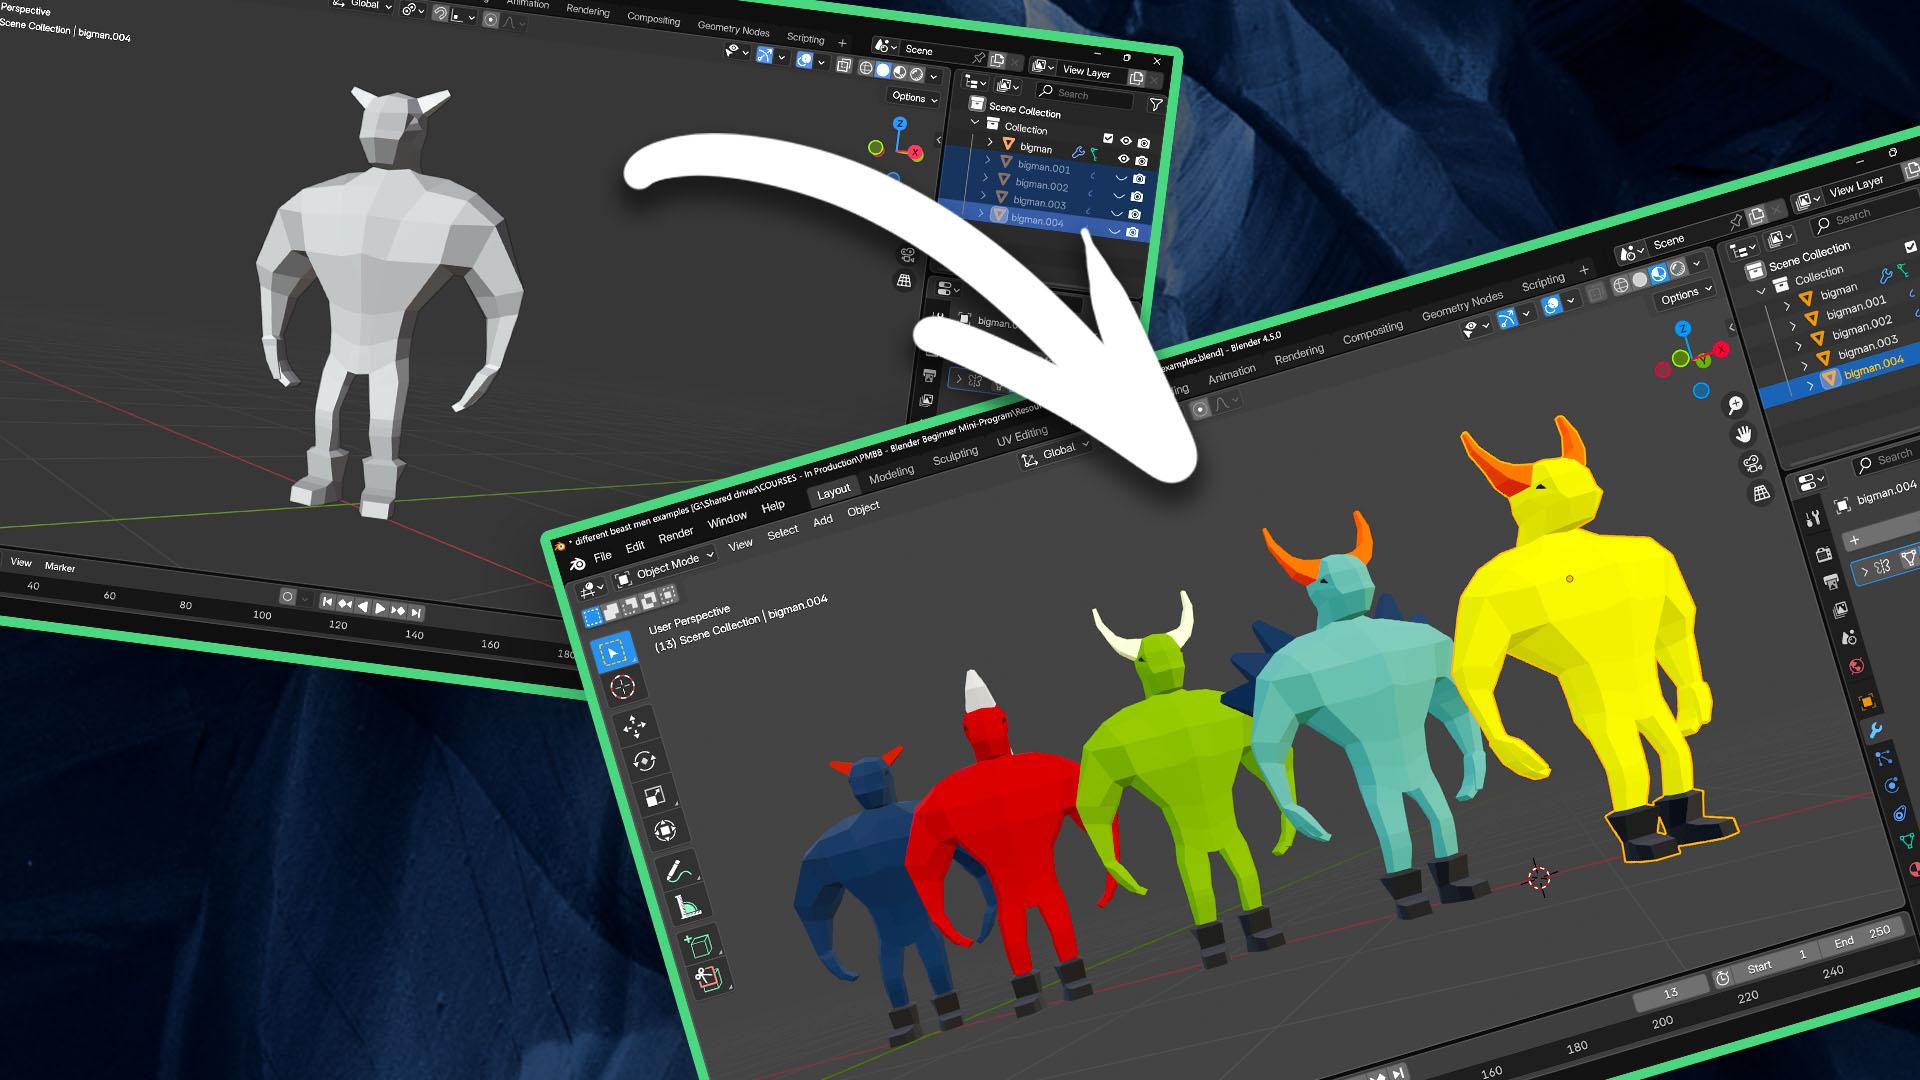
Task: Expand bigman.003 in colored-models outliner
Action: (1806, 366)
